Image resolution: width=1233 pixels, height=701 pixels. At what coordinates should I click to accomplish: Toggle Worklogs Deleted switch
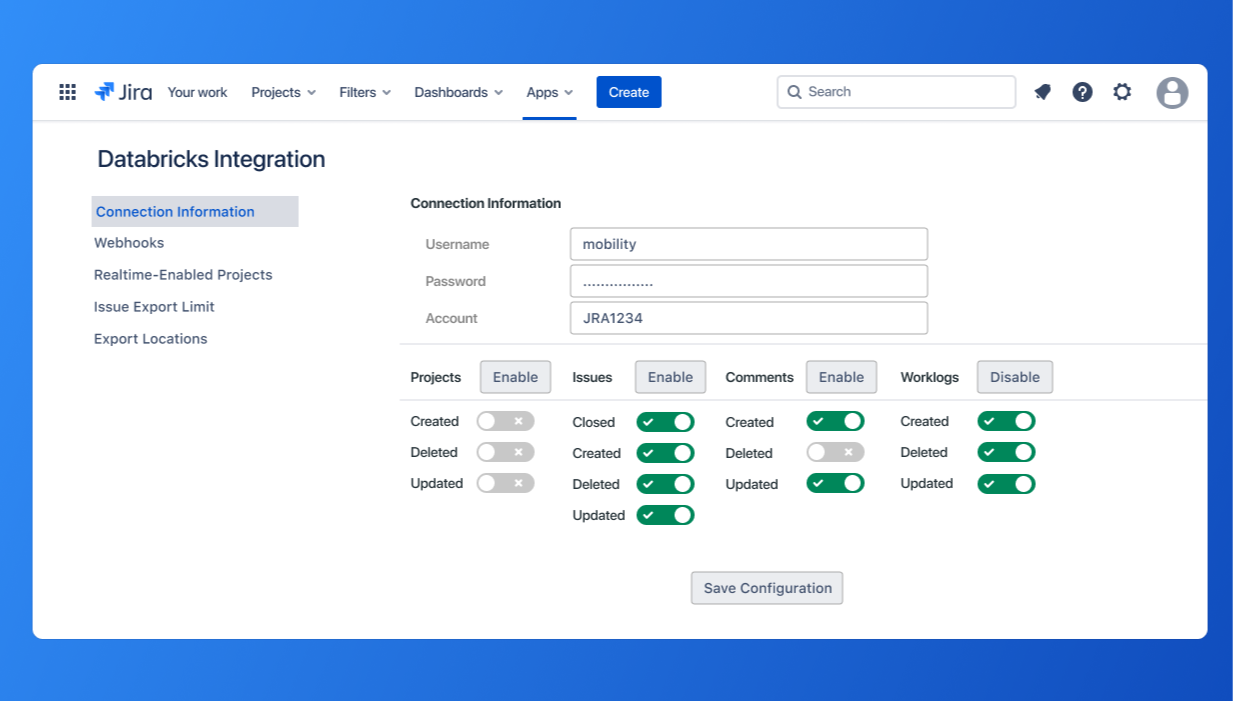1006,452
